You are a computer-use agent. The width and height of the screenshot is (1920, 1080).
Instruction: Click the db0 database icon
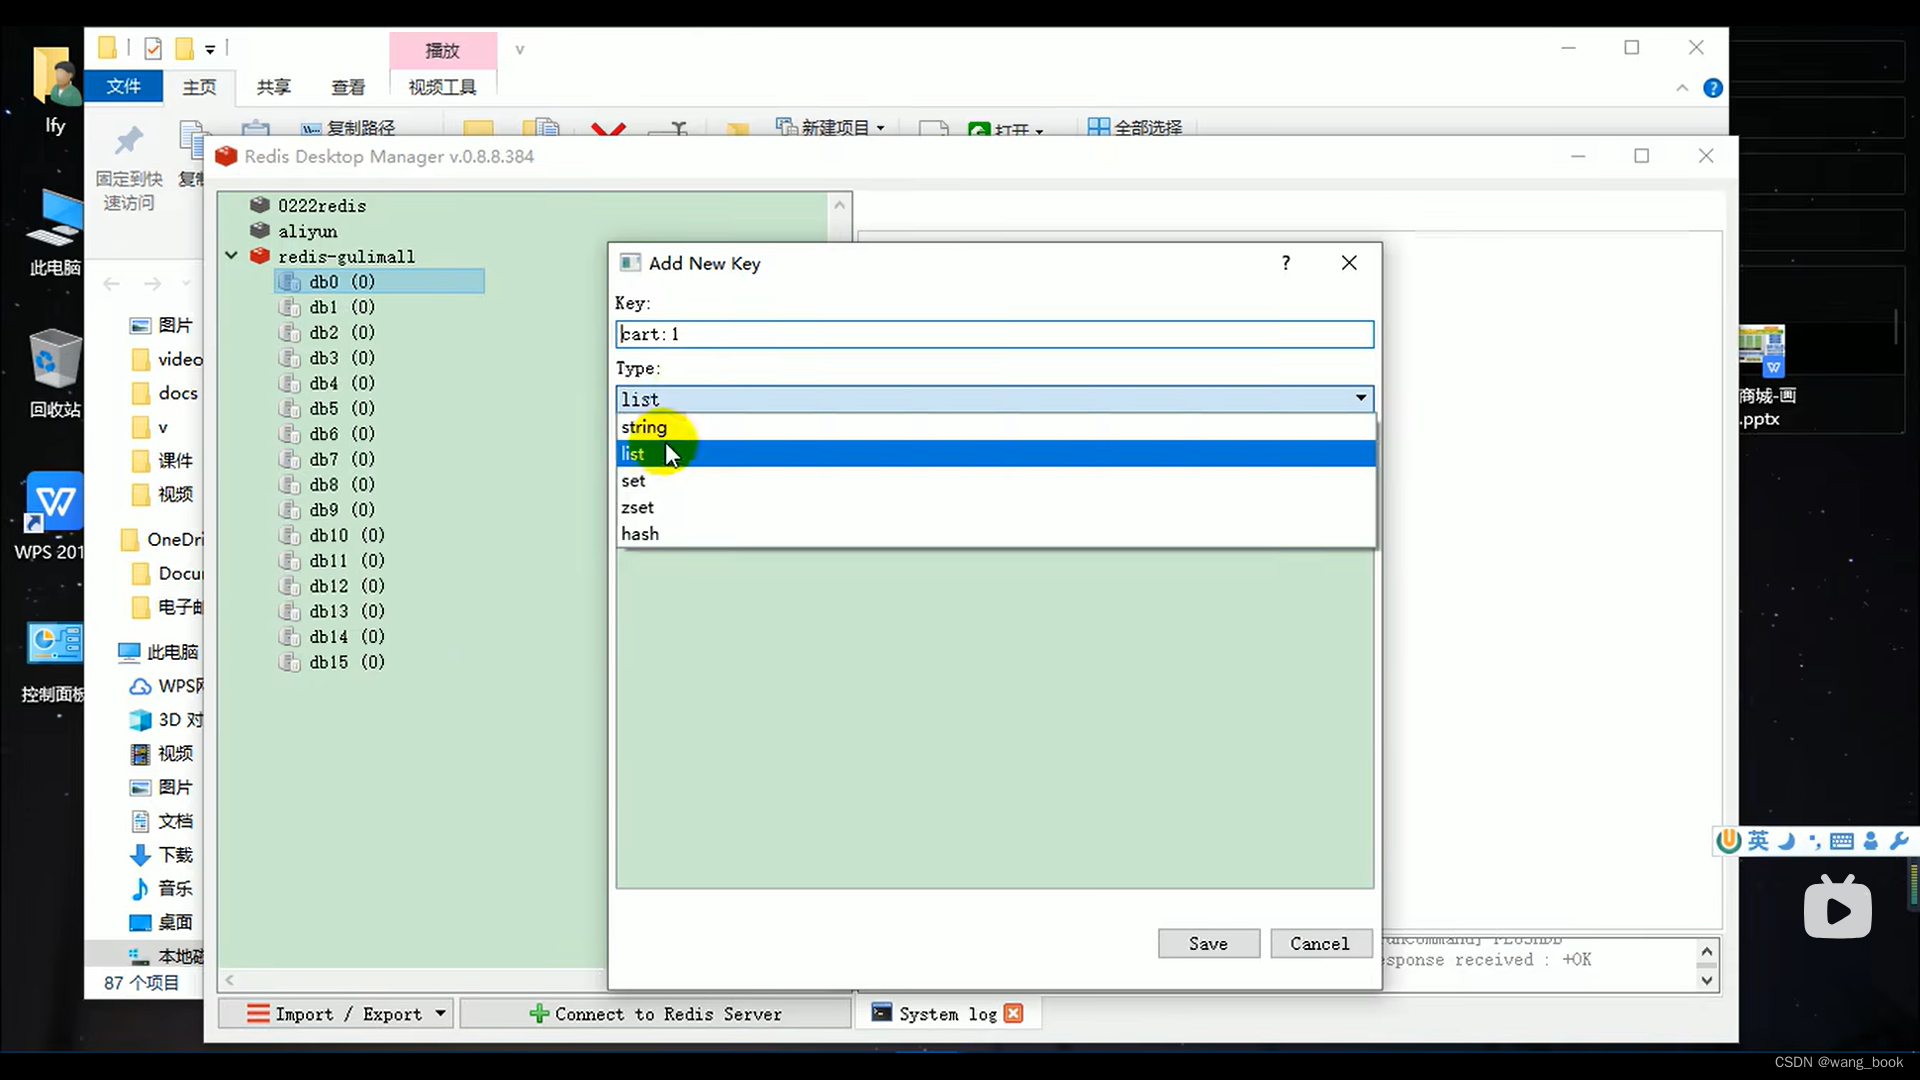290,282
